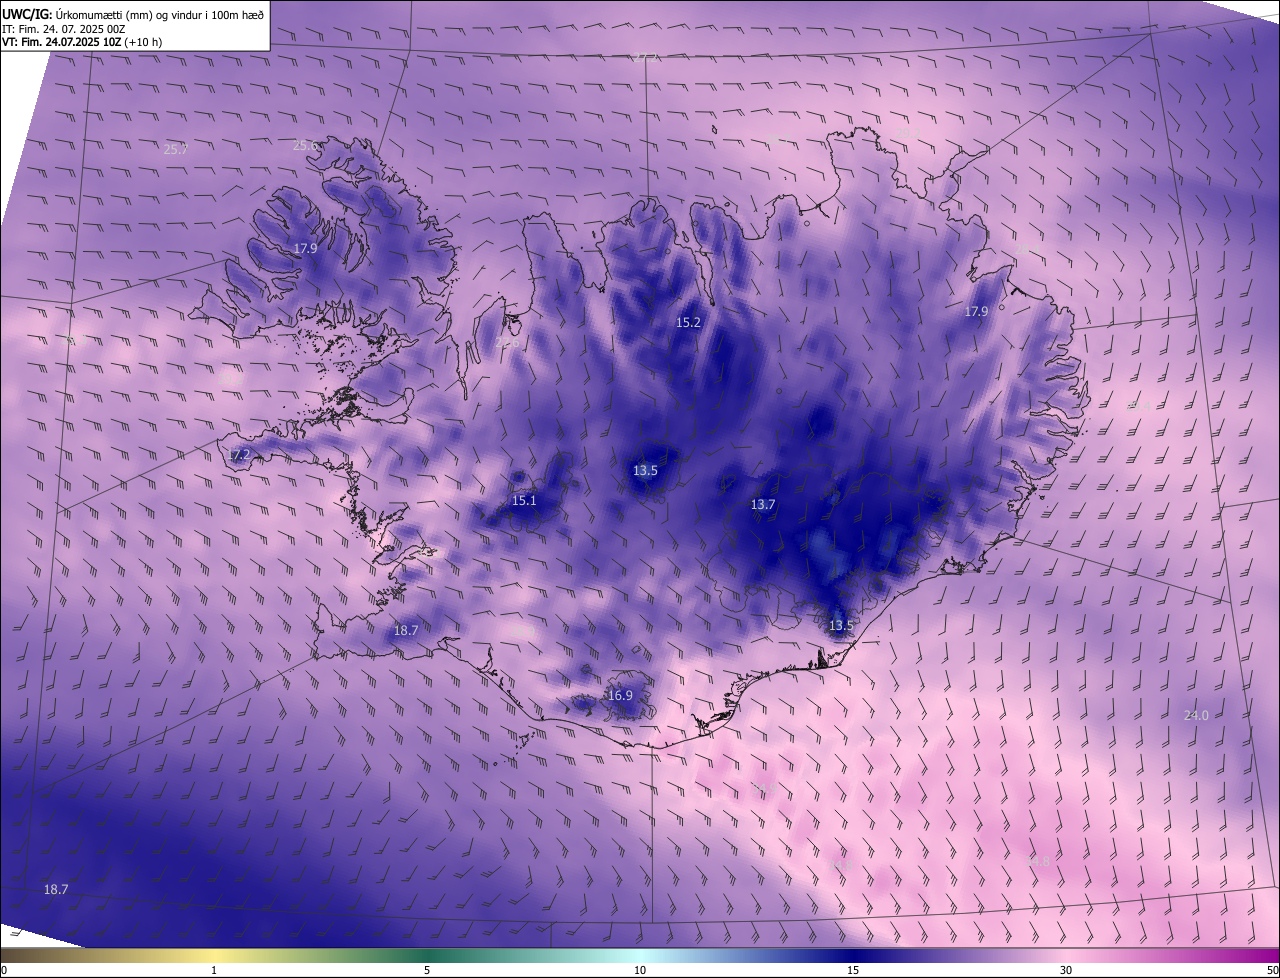Viewport: 1280px width, 978px height.
Task: Click the 25.7 value label
Action: pyautogui.click(x=176, y=149)
